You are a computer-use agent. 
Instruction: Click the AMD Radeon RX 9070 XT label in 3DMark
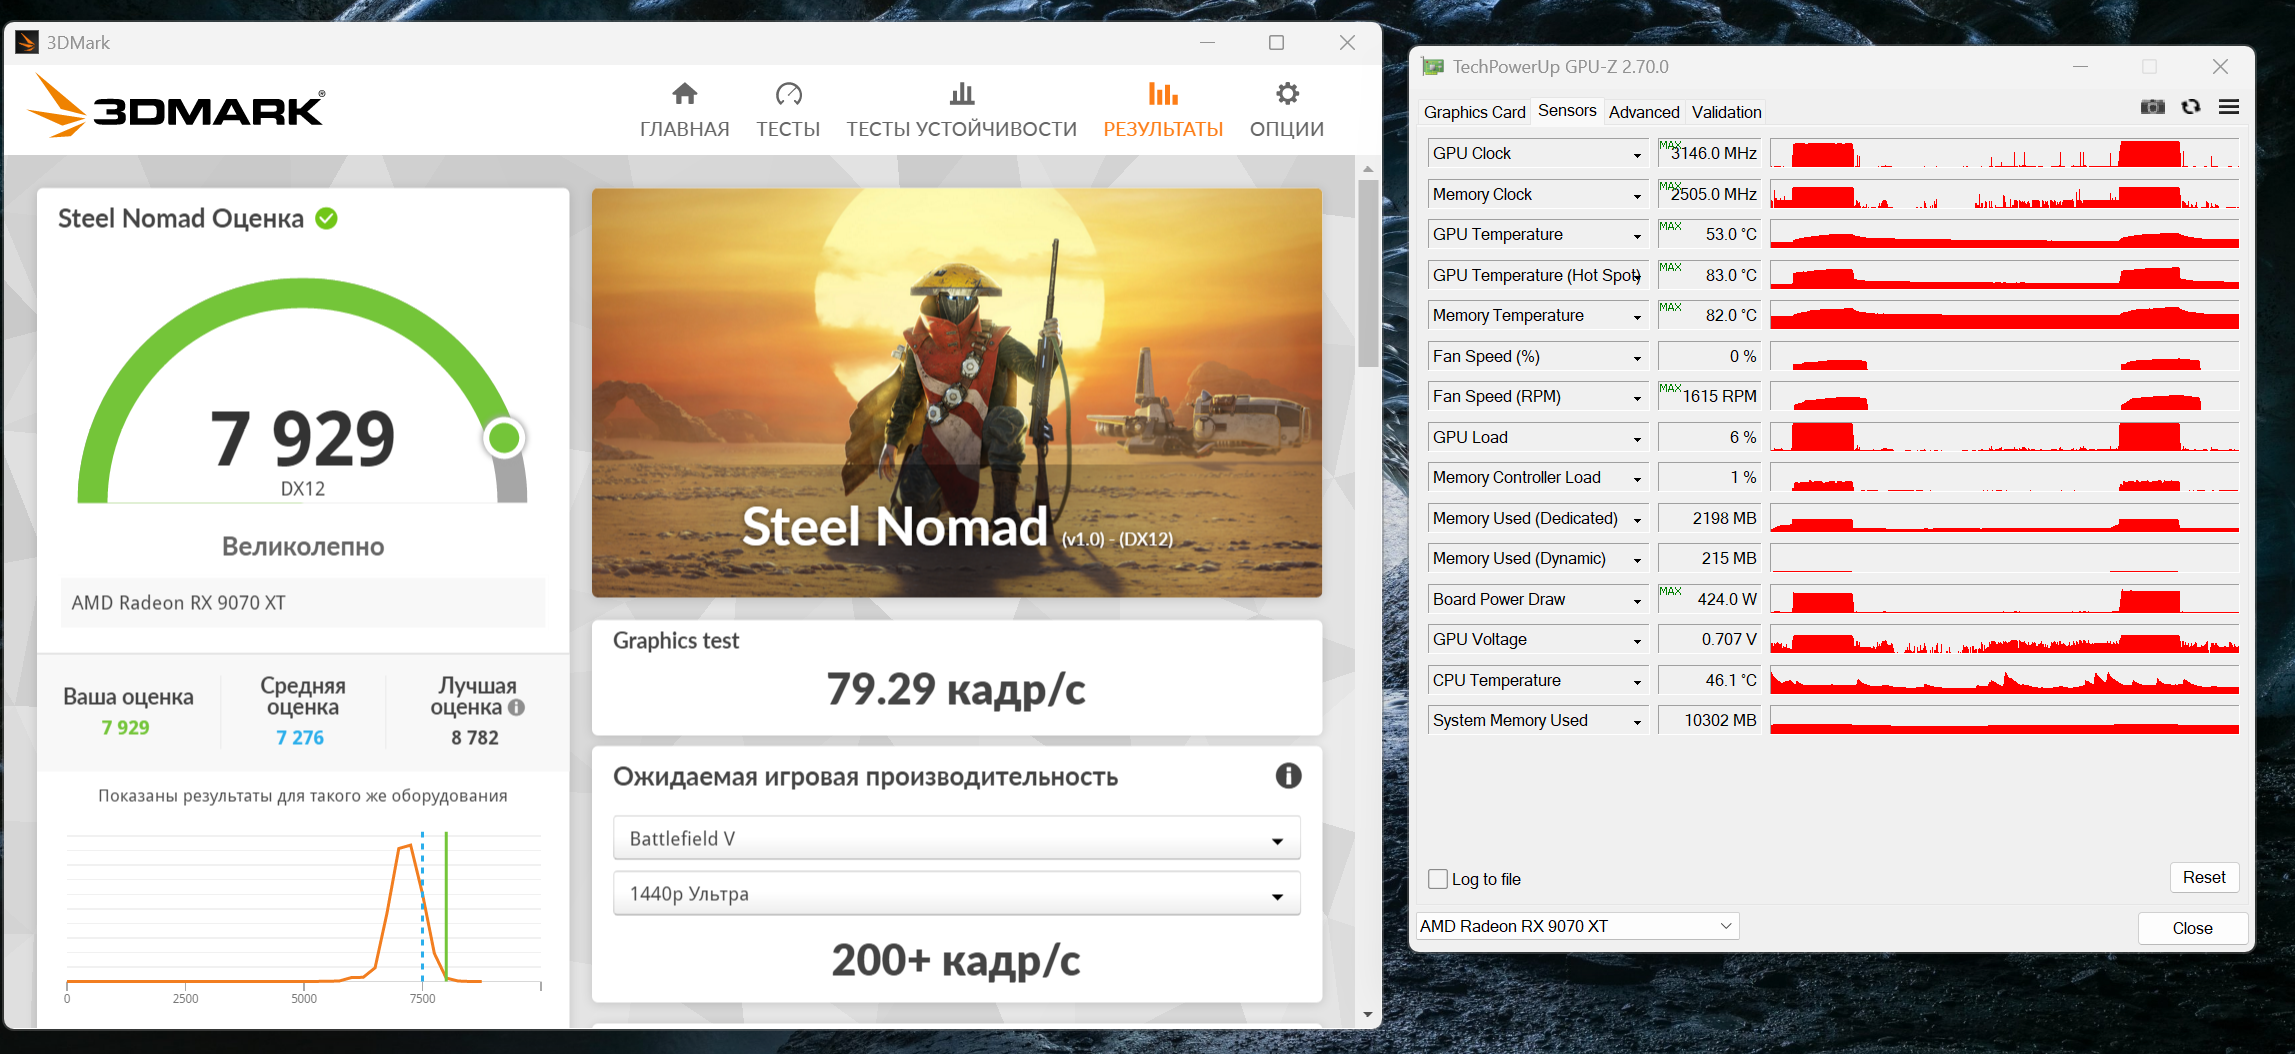(x=303, y=603)
